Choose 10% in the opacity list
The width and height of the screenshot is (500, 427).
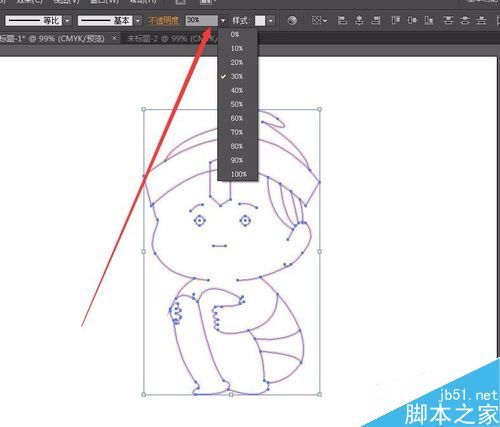tap(238, 48)
